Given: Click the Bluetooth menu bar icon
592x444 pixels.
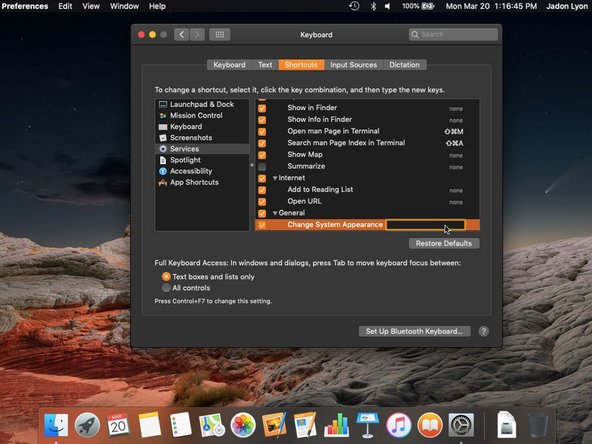Looking at the screenshot, I should [x=373, y=6].
